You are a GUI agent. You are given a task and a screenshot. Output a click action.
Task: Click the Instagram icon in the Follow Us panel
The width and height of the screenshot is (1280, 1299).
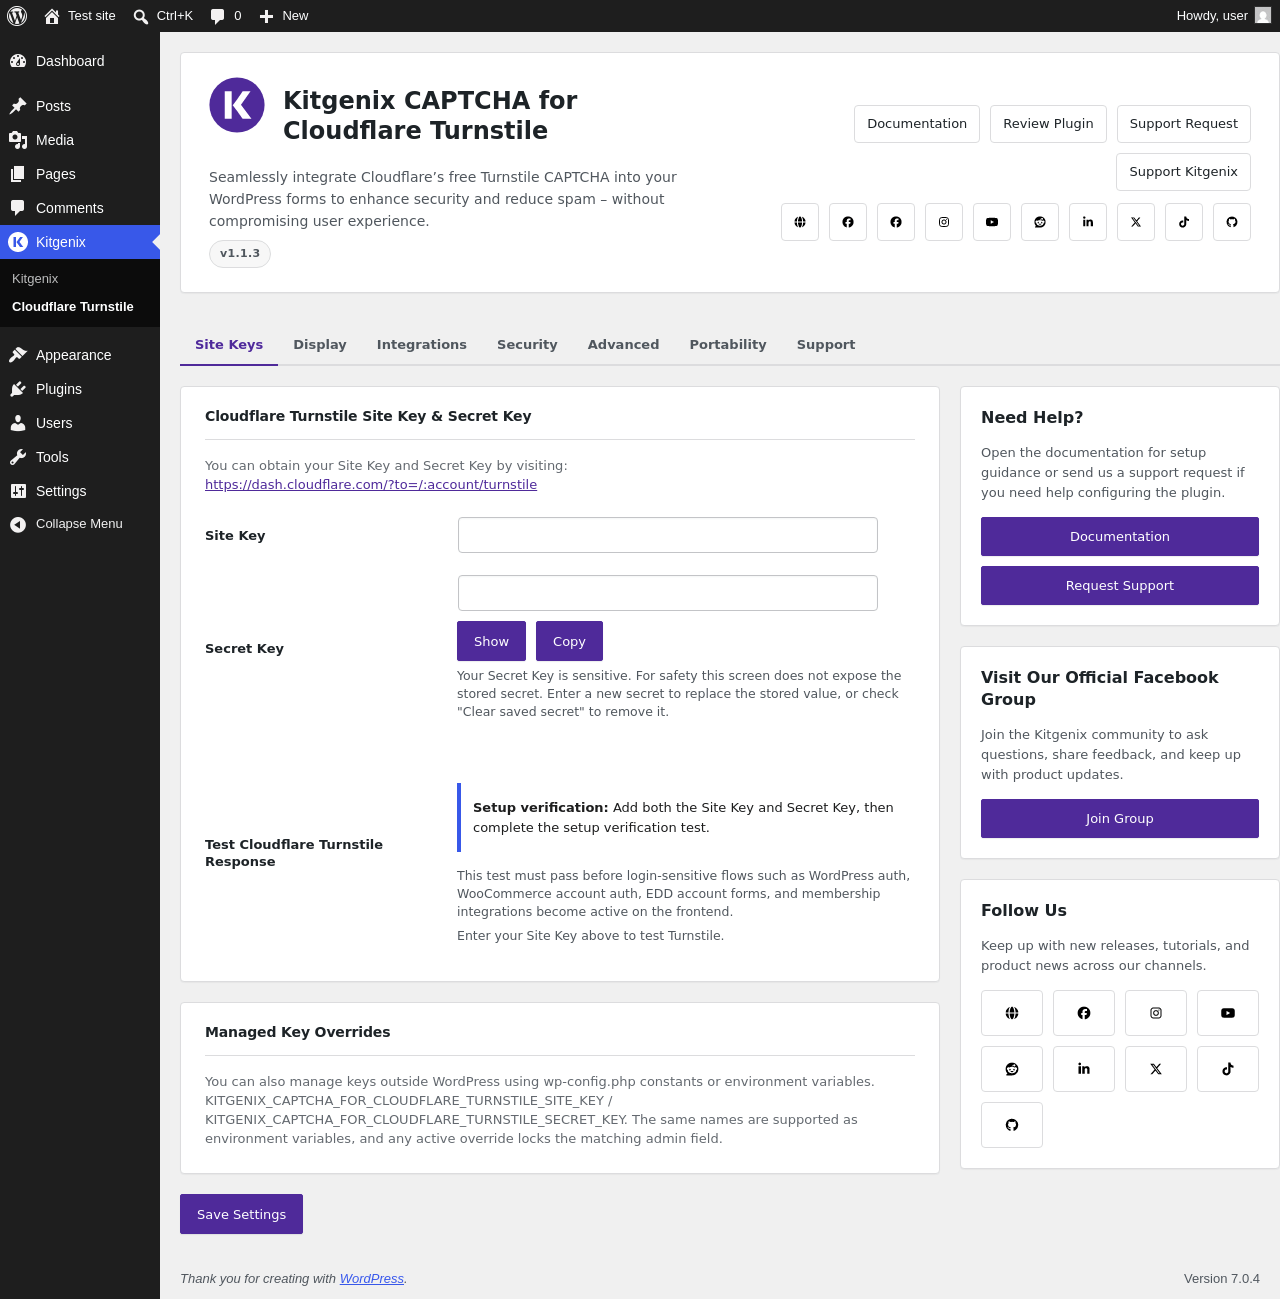pos(1156,1013)
